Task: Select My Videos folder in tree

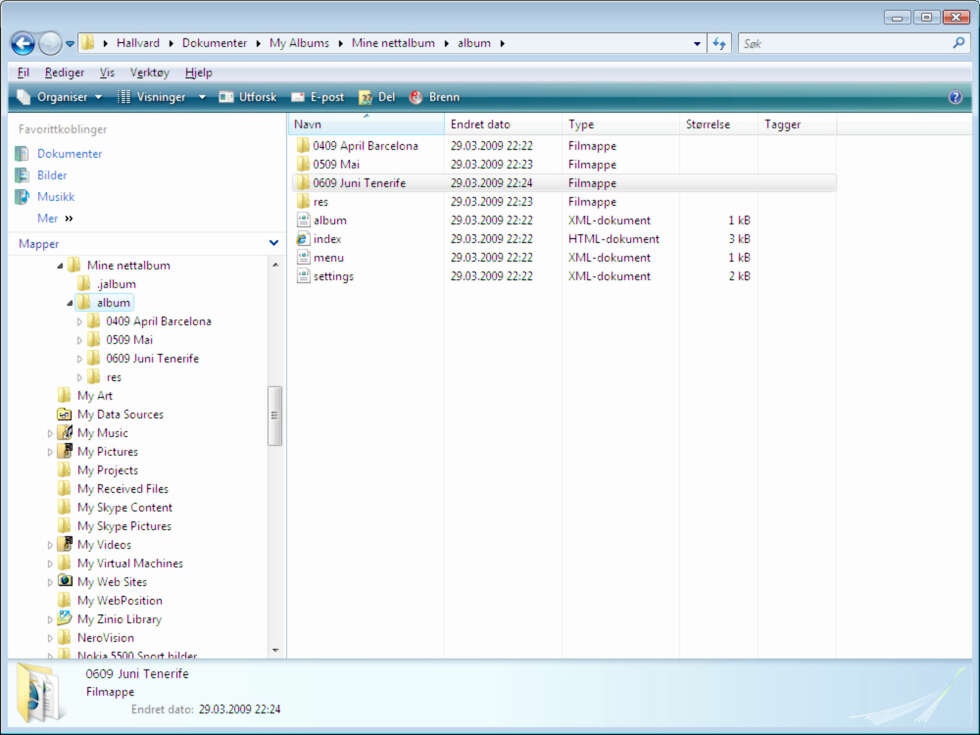Action: click(104, 545)
